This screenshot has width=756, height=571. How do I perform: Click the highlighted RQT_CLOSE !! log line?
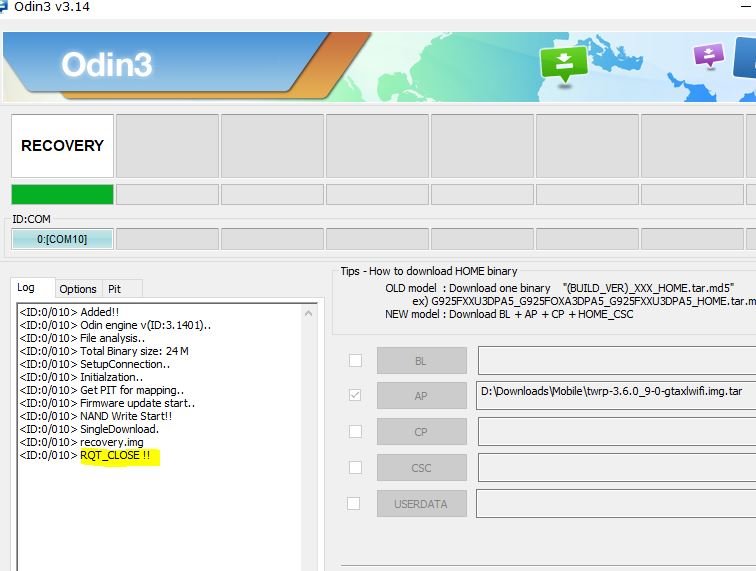(x=85, y=455)
